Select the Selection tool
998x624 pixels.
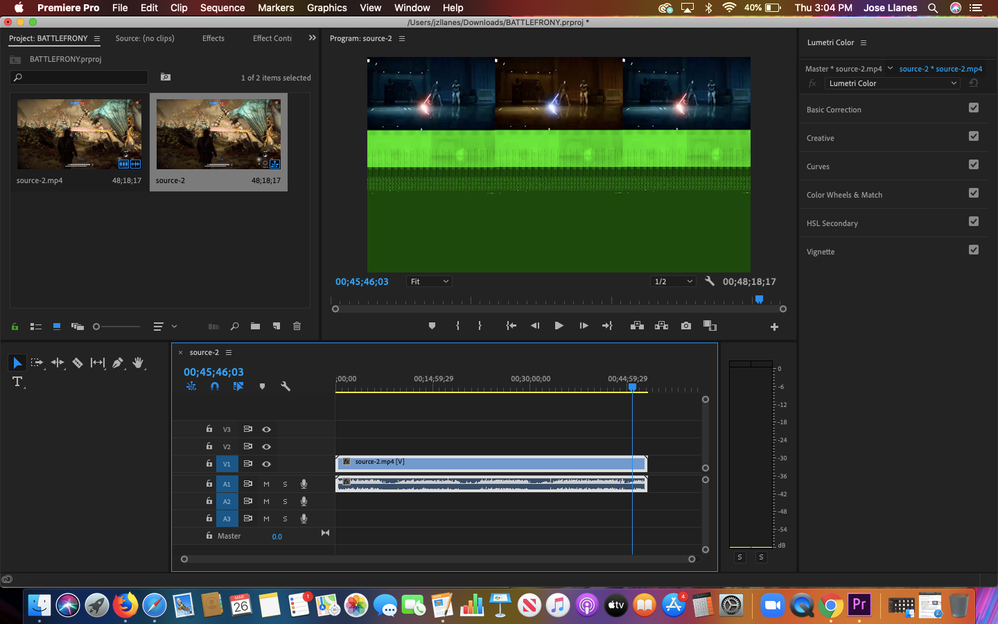[17, 362]
